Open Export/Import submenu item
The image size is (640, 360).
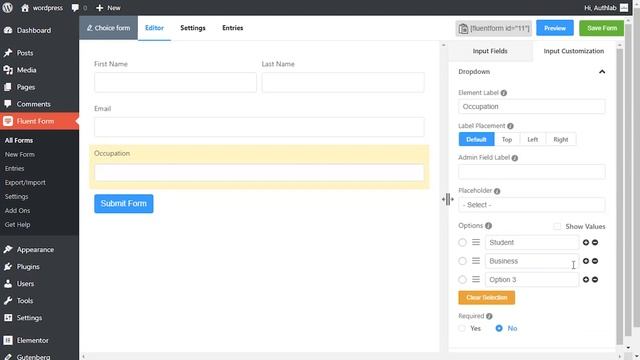point(25,182)
